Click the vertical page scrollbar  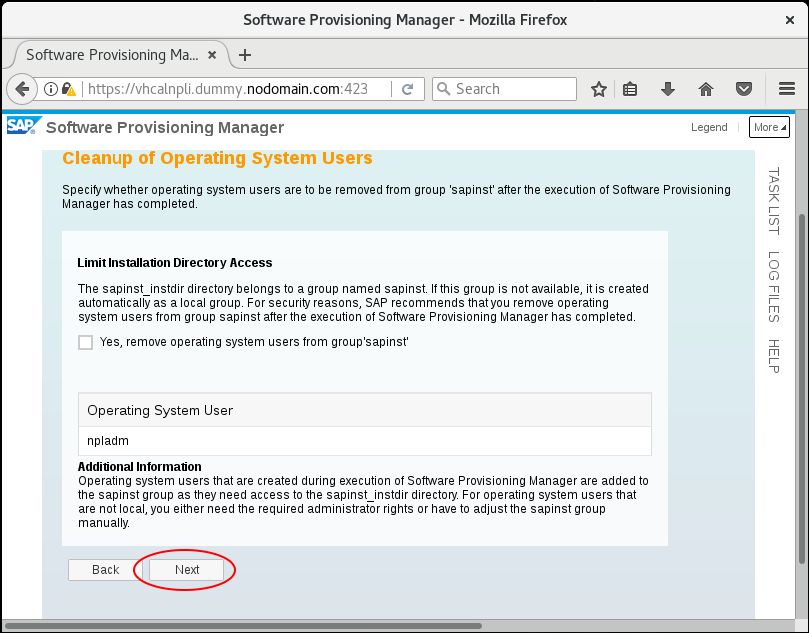click(x=802, y=387)
